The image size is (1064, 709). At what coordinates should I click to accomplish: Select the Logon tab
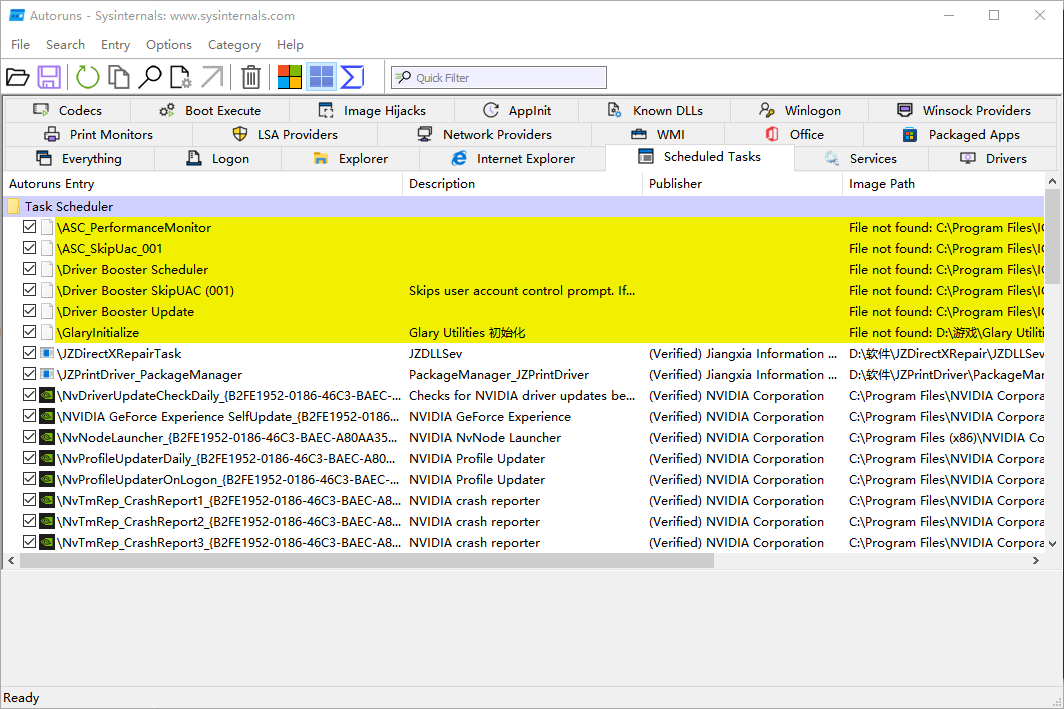click(x=218, y=159)
